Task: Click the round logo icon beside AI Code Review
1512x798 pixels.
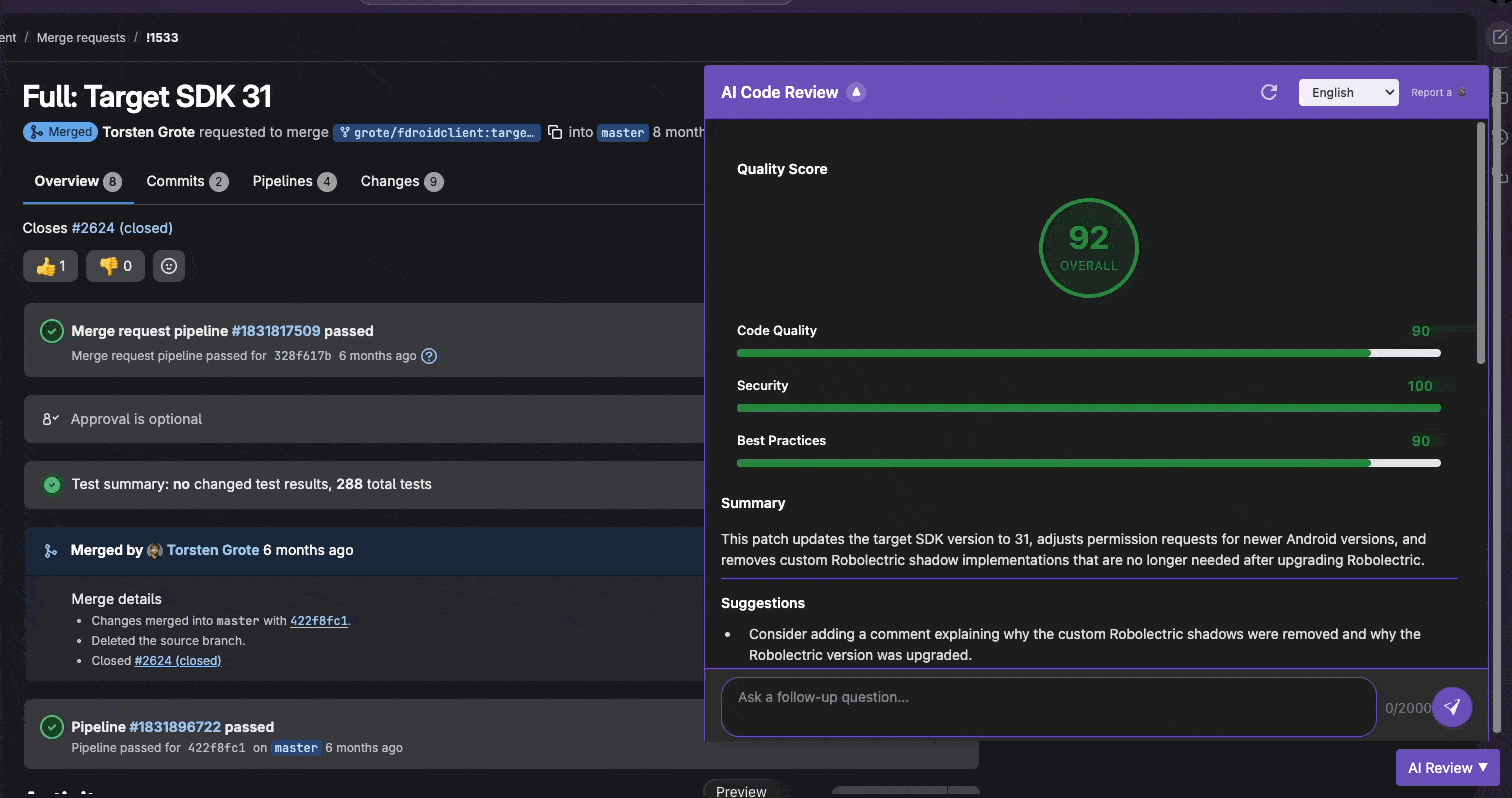Action: 855,92
